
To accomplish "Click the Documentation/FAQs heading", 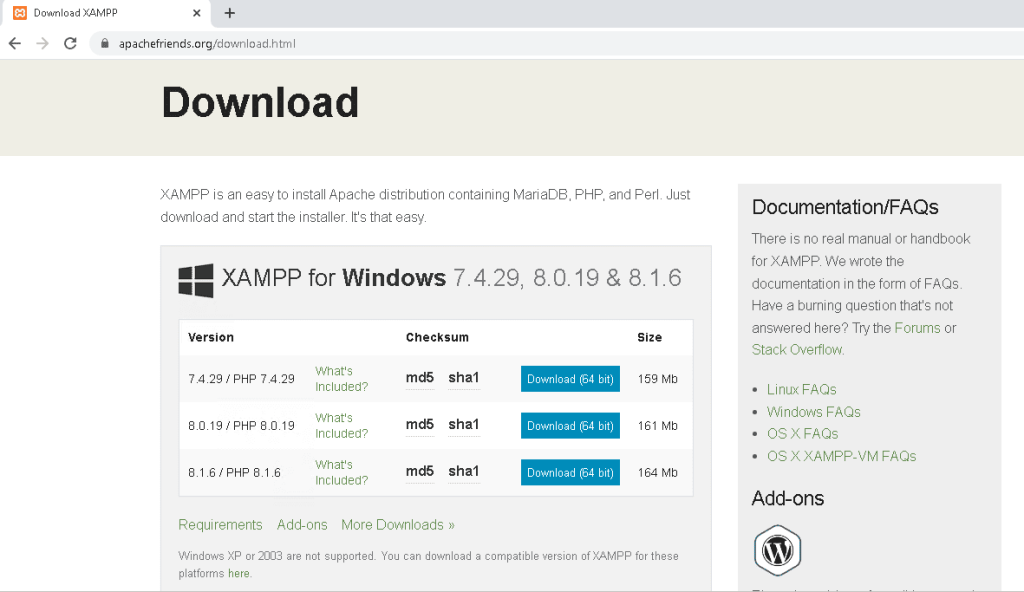I will 845,207.
